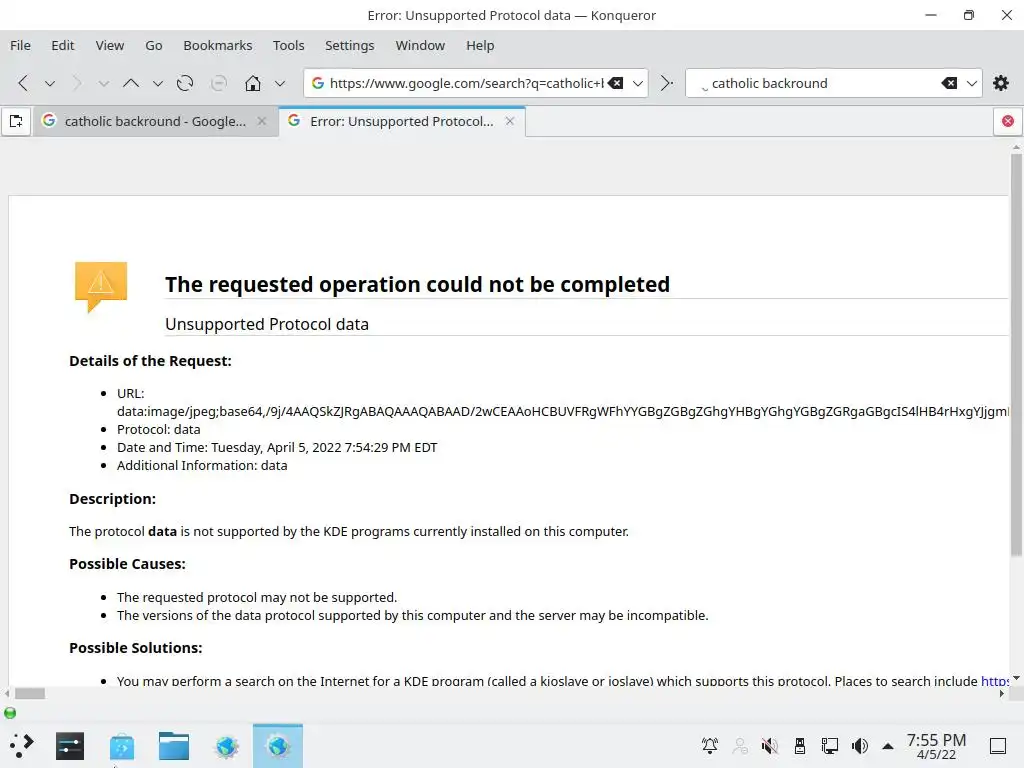1024x768 pixels.
Task: Click the horizontal scrollbar thumb
Action: click(x=29, y=694)
